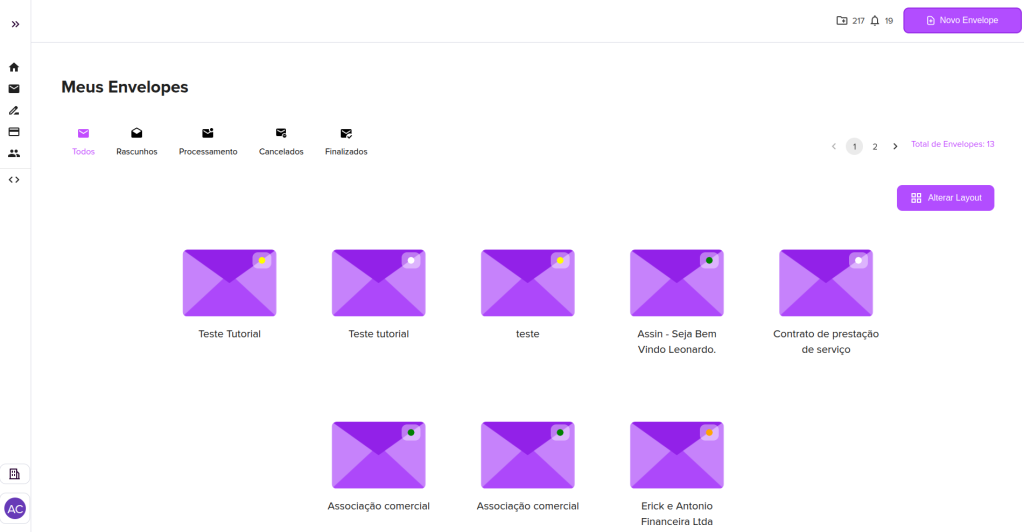Open the credit card sidebar icon

14,132
